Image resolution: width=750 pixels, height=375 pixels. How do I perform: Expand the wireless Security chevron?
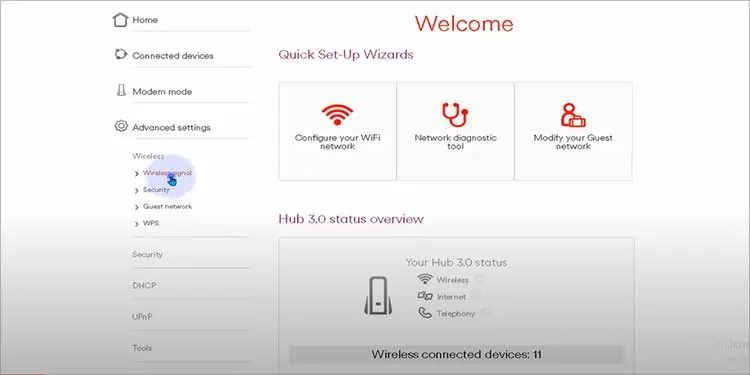pos(137,190)
